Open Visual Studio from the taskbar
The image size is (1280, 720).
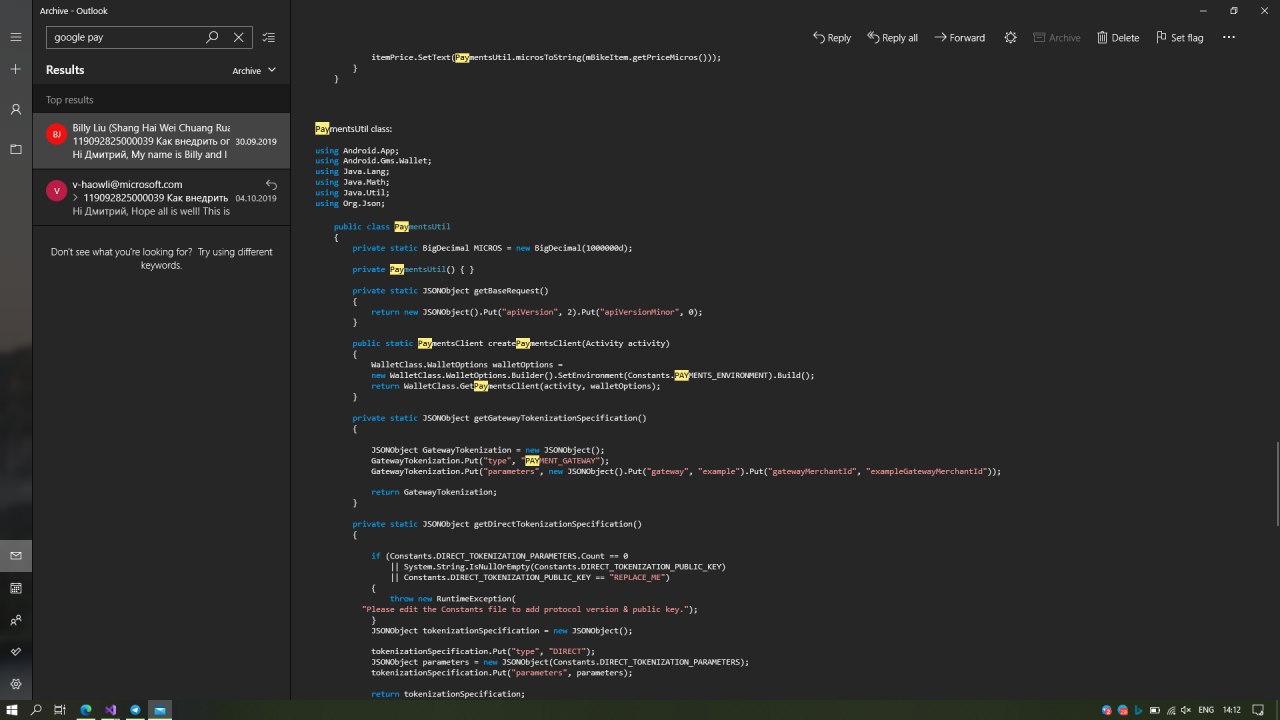coord(110,710)
